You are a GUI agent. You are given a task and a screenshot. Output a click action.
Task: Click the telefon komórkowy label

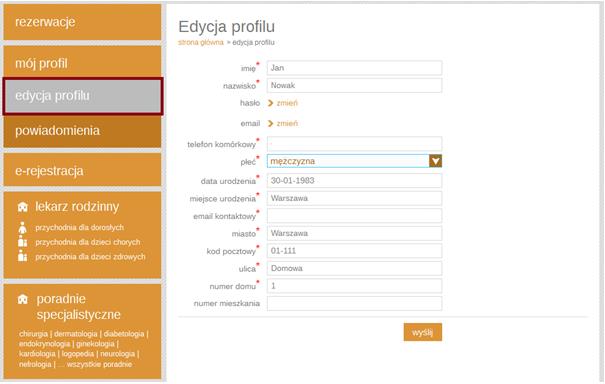[x=221, y=144]
